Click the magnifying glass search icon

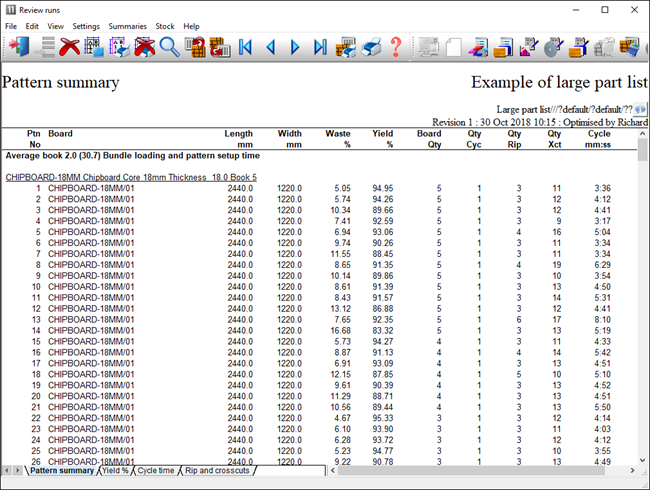[x=169, y=47]
